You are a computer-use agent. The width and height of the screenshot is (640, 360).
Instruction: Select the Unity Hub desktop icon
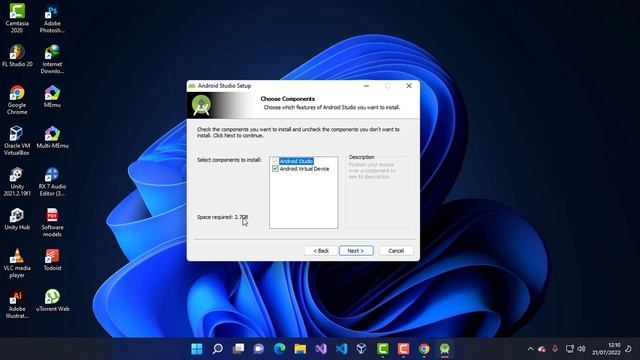point(17,219)
